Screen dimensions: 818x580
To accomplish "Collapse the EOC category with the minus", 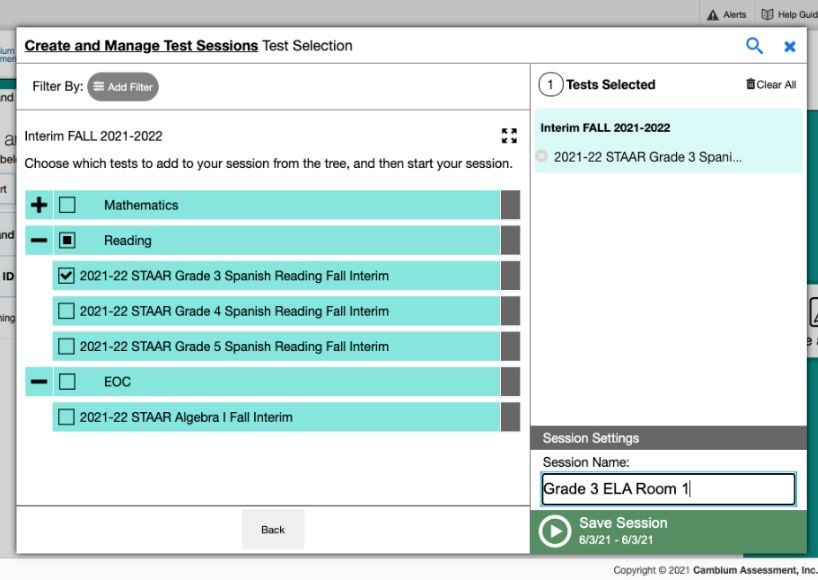I will point(39,382).
